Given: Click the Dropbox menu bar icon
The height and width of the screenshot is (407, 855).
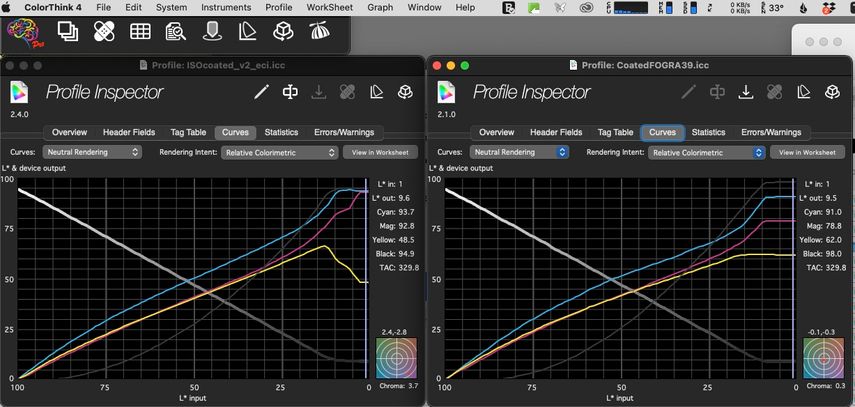Looking at the screenshot, I should pyautogui.click(x=828, y=8).
